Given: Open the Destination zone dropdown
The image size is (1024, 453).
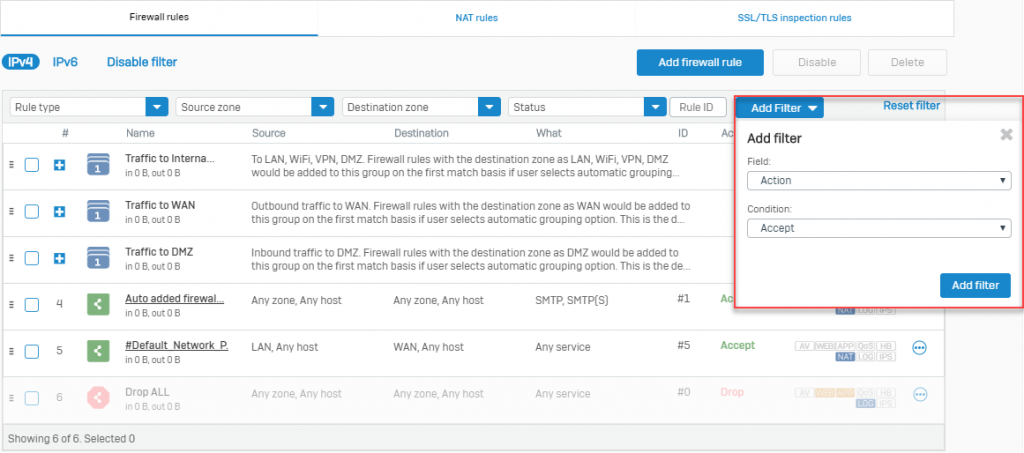Looking at the screenshot, I should [x=421, y=107].
